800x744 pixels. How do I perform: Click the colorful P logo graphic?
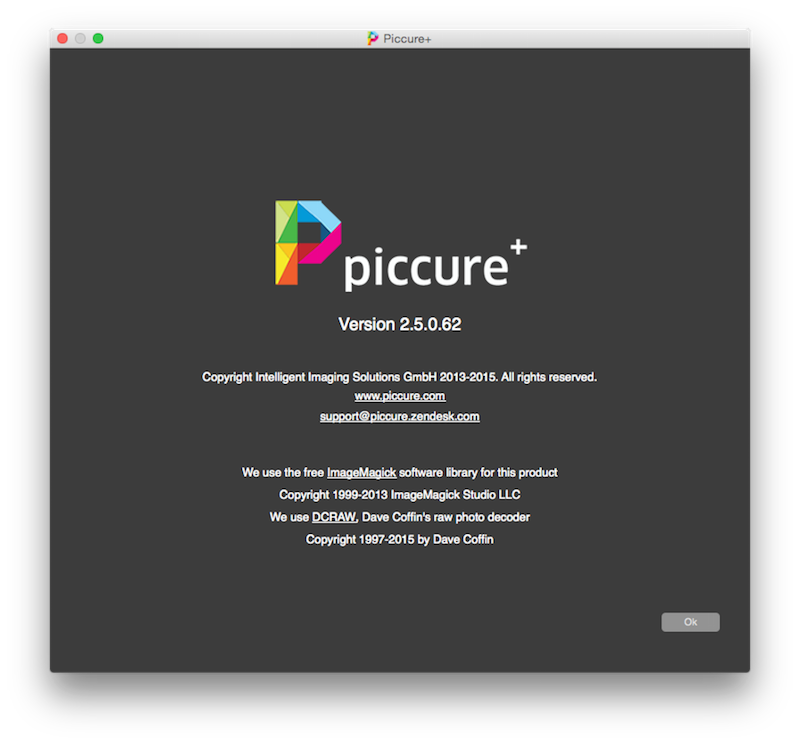point(308,242)
